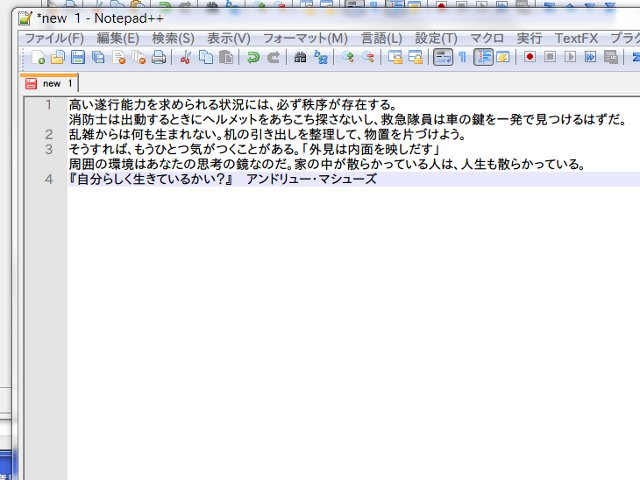Click the highlighted line "『自分らしく生きているかい?』"
This screenshot has width=640, height=480.
pos(222,179)
